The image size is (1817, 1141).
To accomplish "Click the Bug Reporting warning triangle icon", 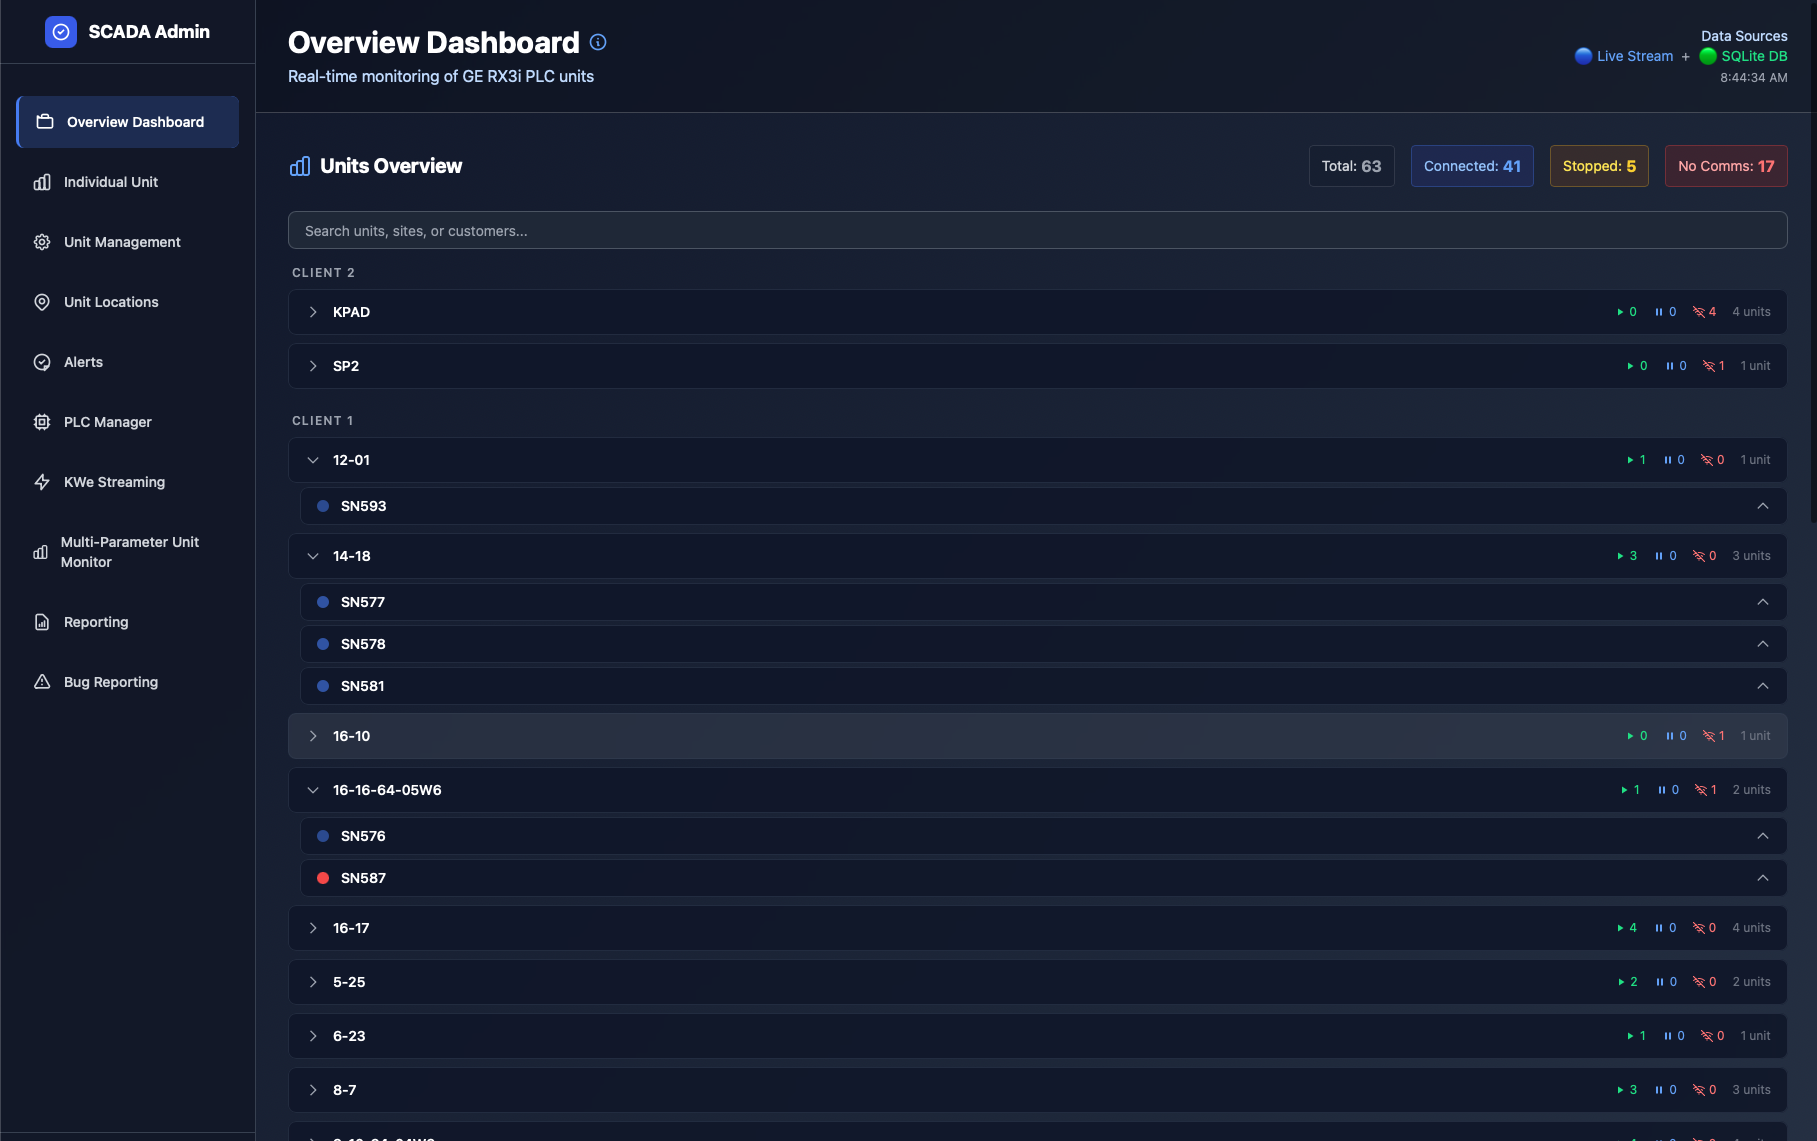I will tap(42, 682).
